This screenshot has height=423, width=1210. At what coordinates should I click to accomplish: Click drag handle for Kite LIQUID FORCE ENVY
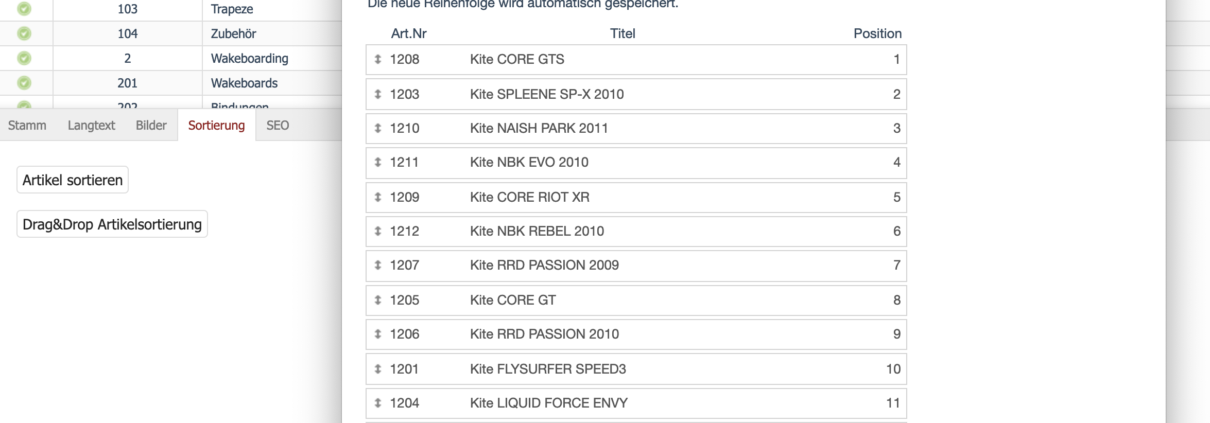pyautogui.click(x=378, y=404)
